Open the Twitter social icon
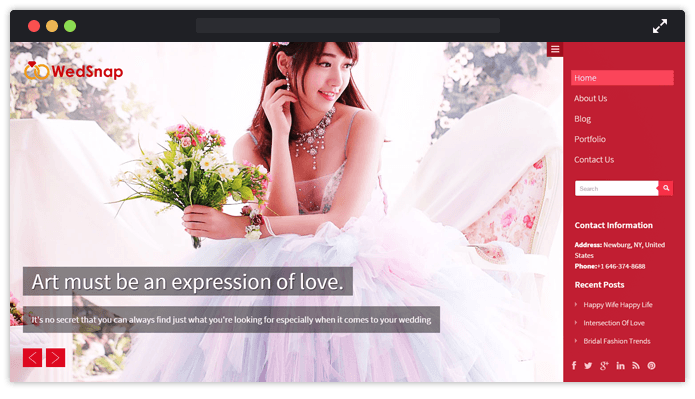The height and width of the screenshot is (399, 695). [x=588, y=366]
